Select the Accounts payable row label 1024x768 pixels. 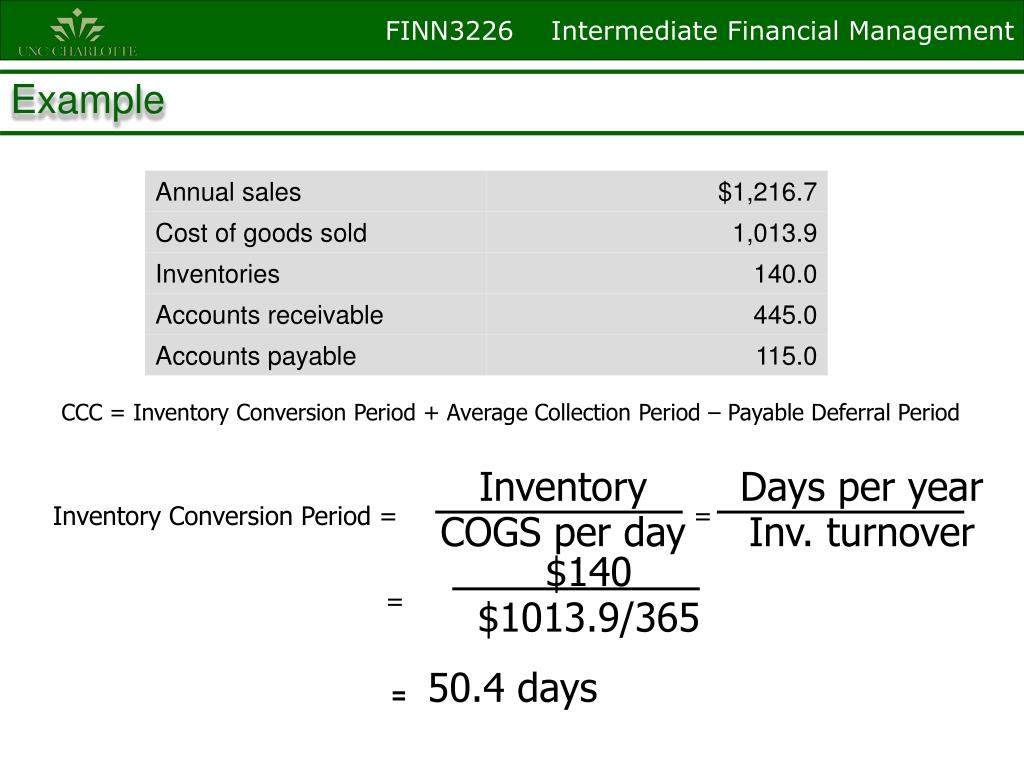pos(255,357)
